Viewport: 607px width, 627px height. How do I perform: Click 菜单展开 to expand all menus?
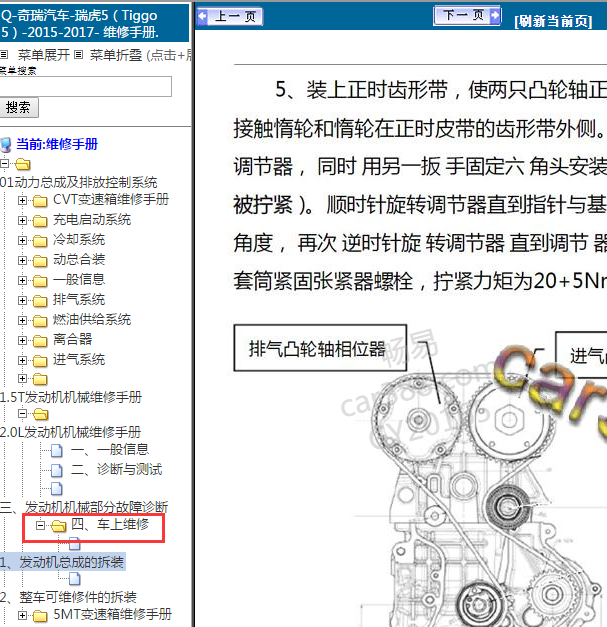pos(44,54)
